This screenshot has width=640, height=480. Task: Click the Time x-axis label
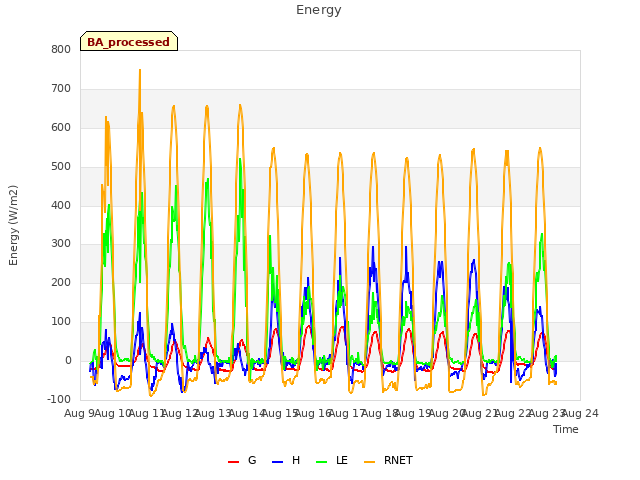(x=565, y=429)
